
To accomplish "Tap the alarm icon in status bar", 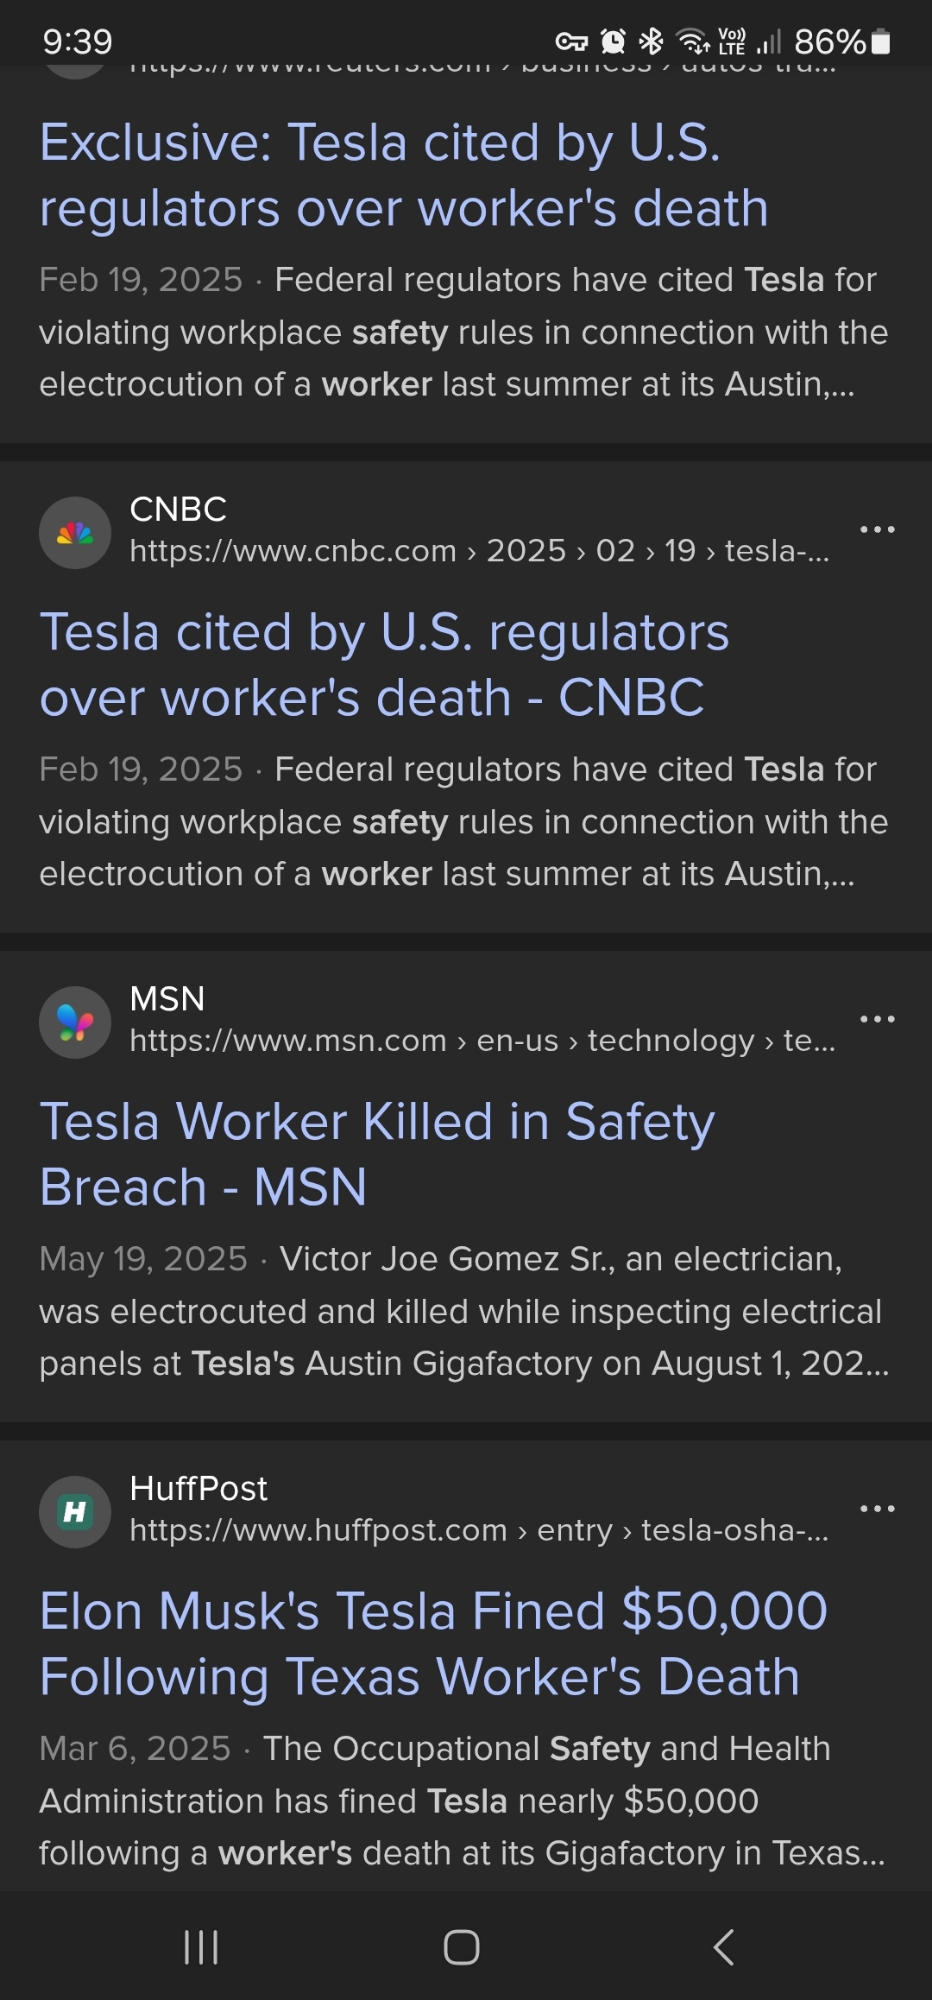I will point(613,41).
